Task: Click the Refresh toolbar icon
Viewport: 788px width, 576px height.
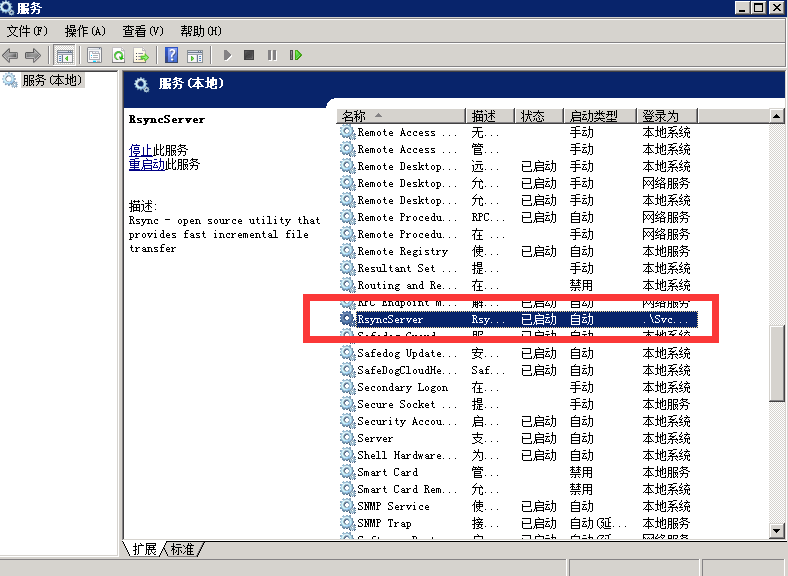Action: point(119,55)
